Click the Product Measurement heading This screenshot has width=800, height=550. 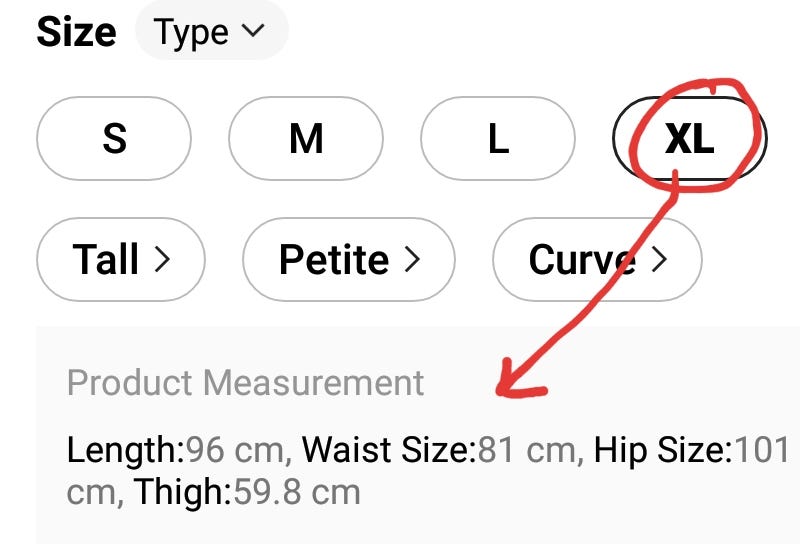(245, 382)
